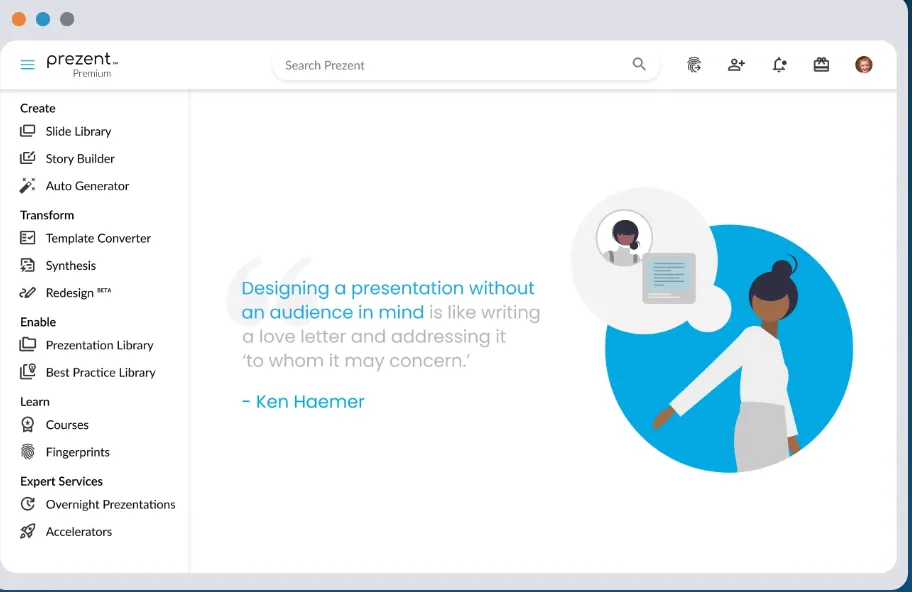This screenshot has height=592, width=912.
Task: Select Auto Generator in sidebar
Action: (87, 186)
